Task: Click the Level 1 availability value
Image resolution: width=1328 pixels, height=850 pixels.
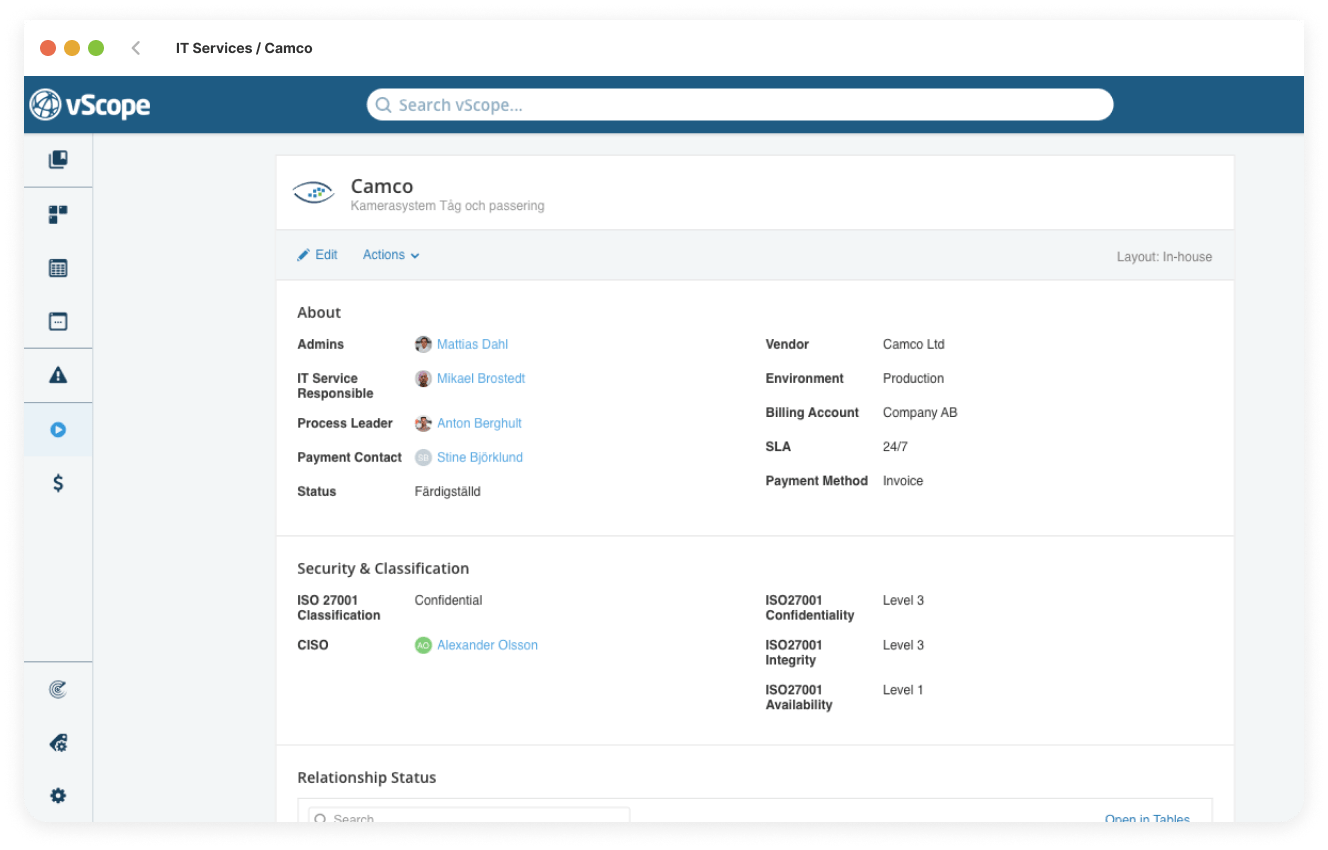Action: 903,690
